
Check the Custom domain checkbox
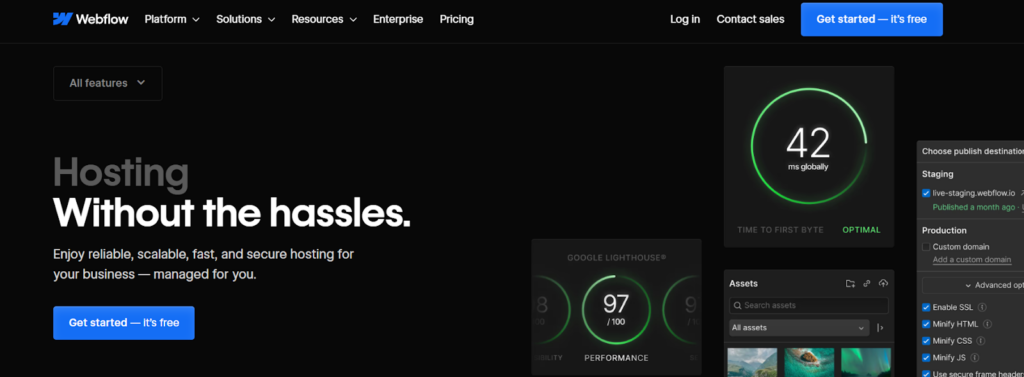[926, 247]
